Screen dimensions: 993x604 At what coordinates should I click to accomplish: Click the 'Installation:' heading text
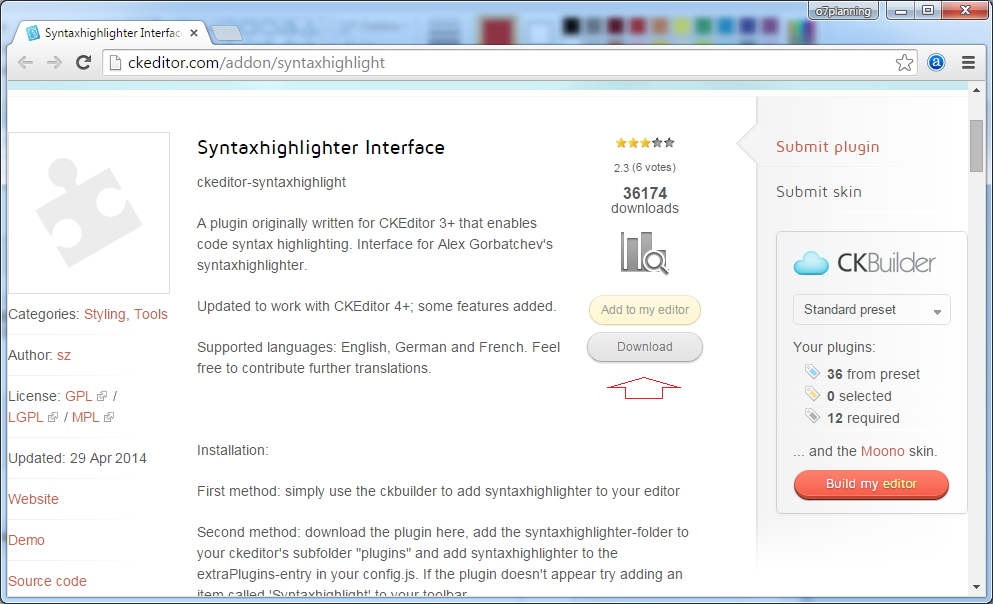pos(232,450)
